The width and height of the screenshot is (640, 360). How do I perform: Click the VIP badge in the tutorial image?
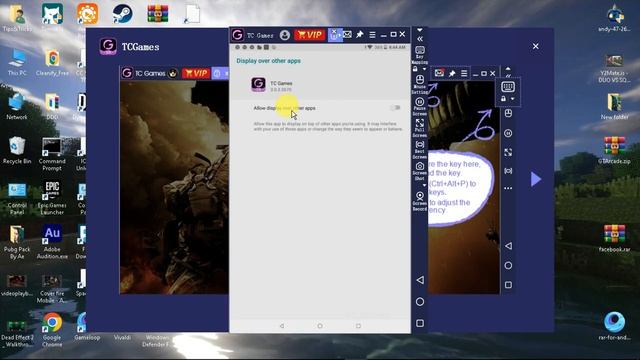click(x=196, y=73)
